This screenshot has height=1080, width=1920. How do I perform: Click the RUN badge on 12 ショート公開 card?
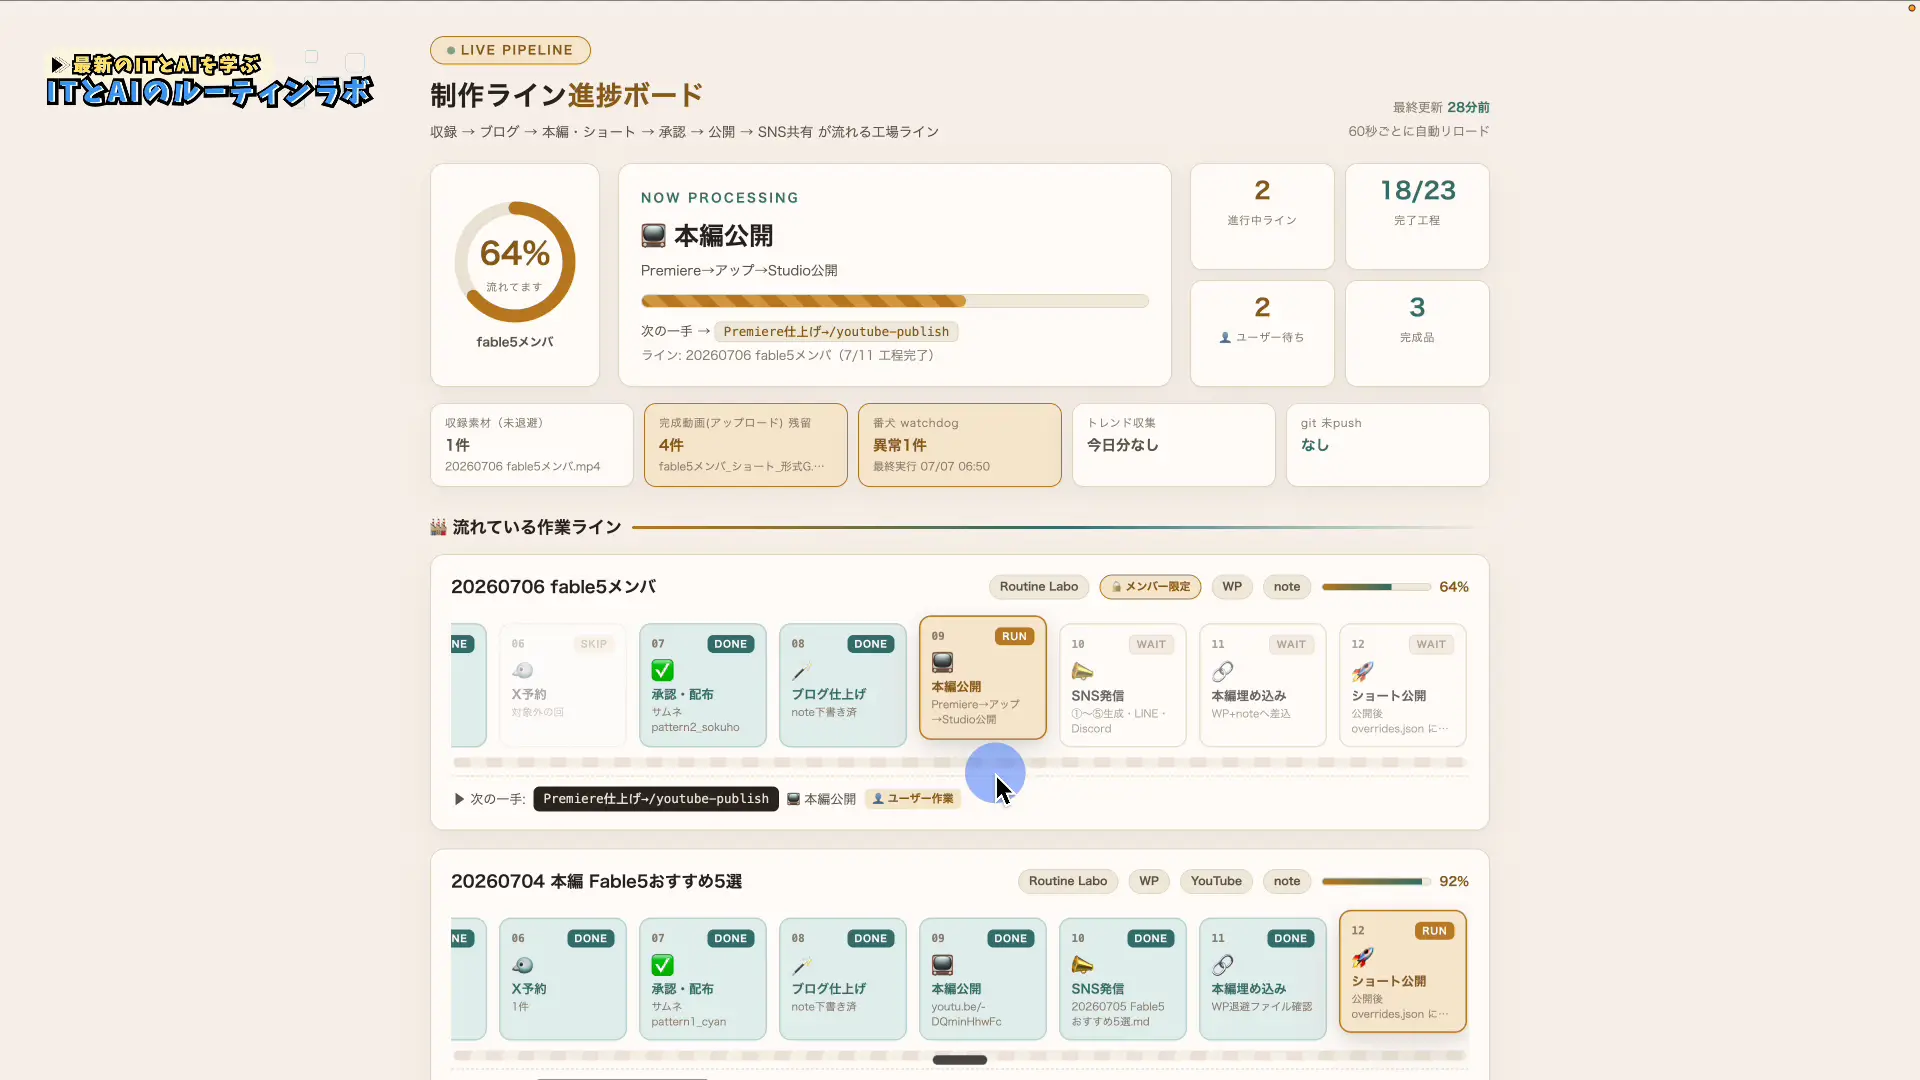coord(1434,931)
